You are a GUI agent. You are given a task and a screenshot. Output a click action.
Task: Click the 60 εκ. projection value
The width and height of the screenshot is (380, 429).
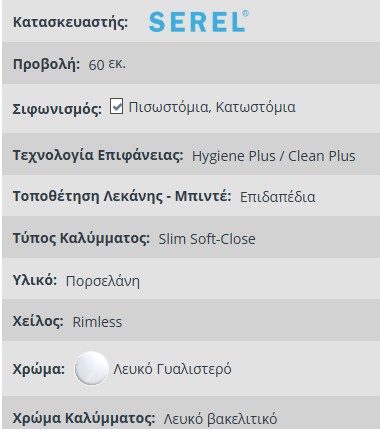(107, 64)
